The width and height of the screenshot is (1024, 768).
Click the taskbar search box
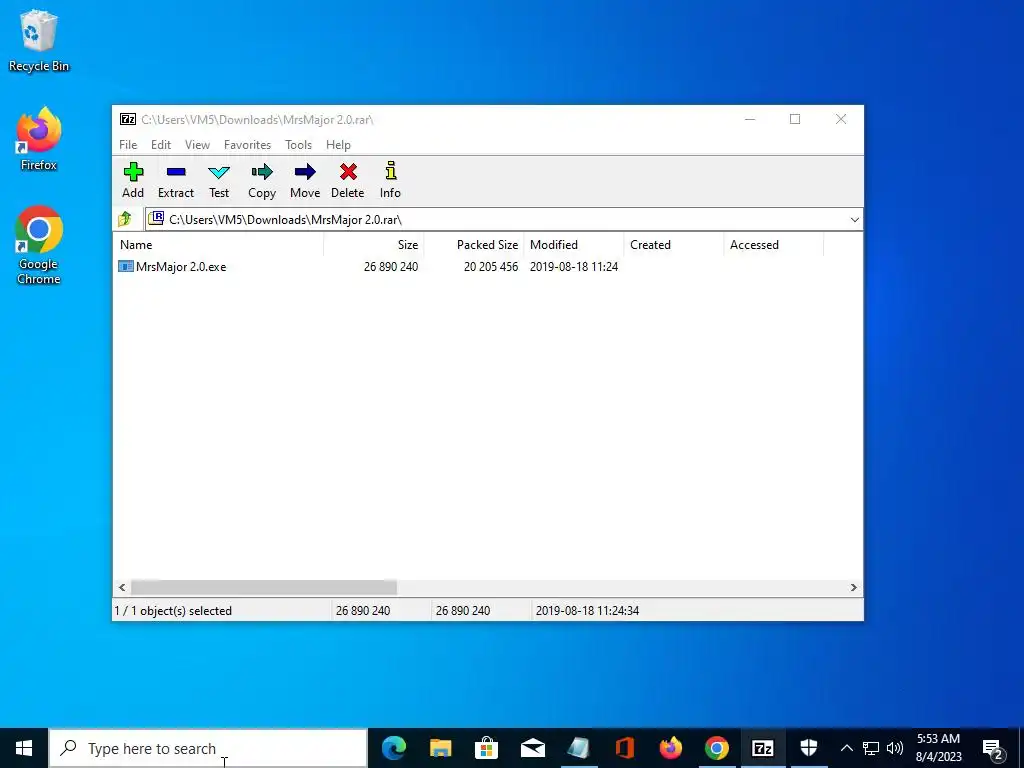(208, 748)
